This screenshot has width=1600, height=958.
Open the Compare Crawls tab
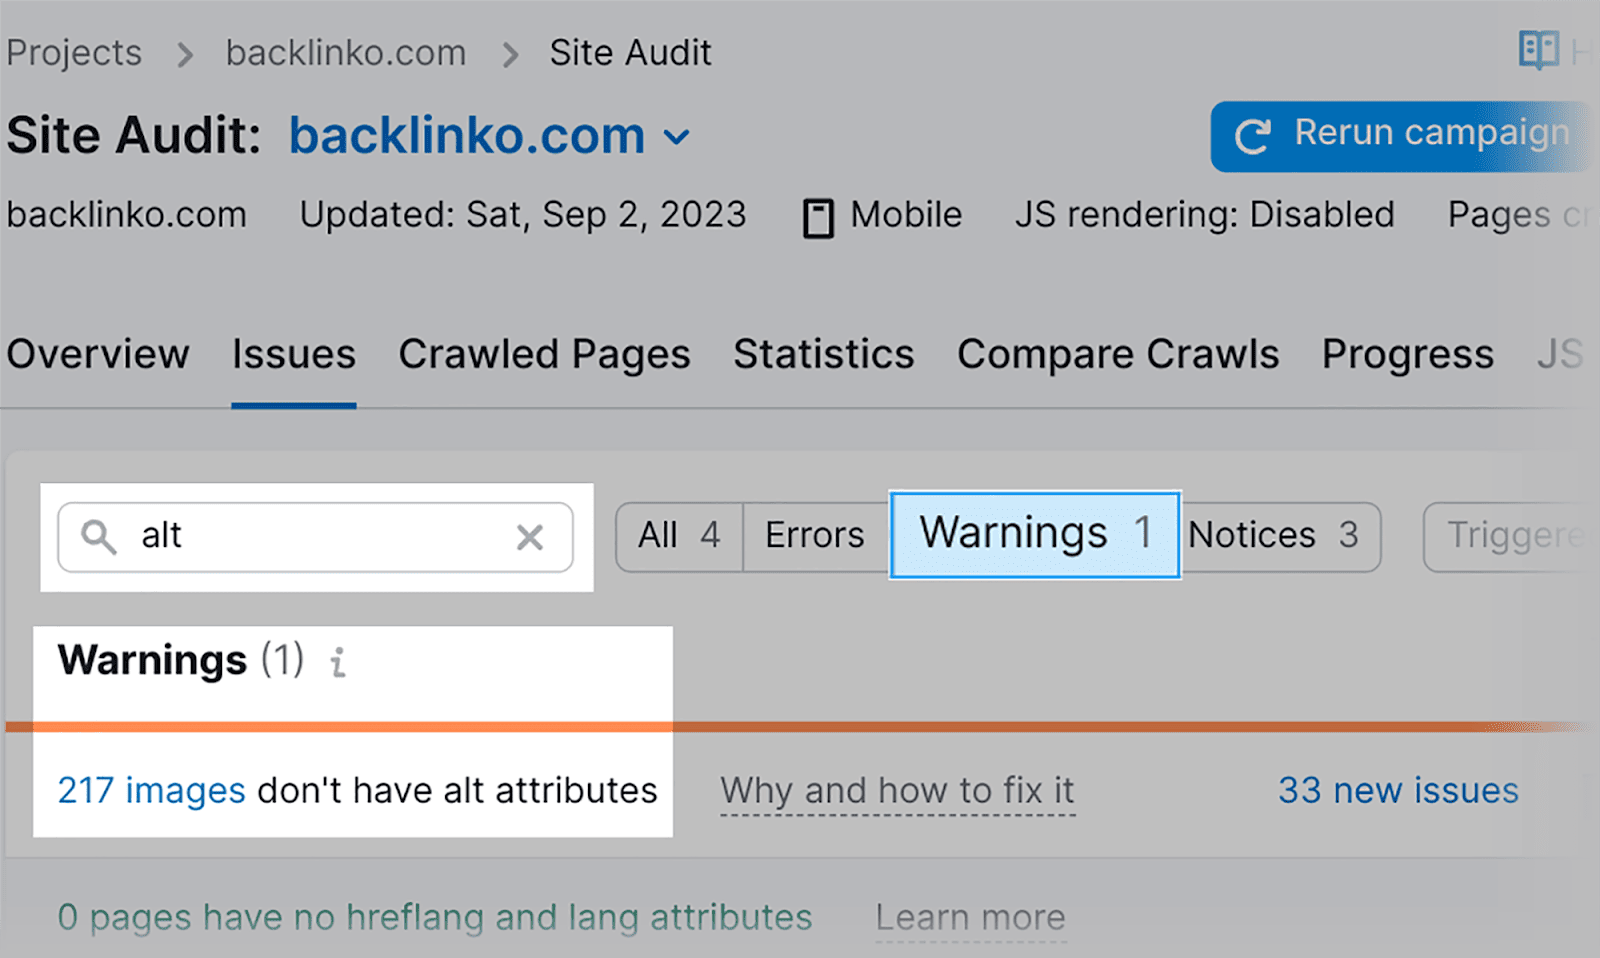(x=1117, y=355)
